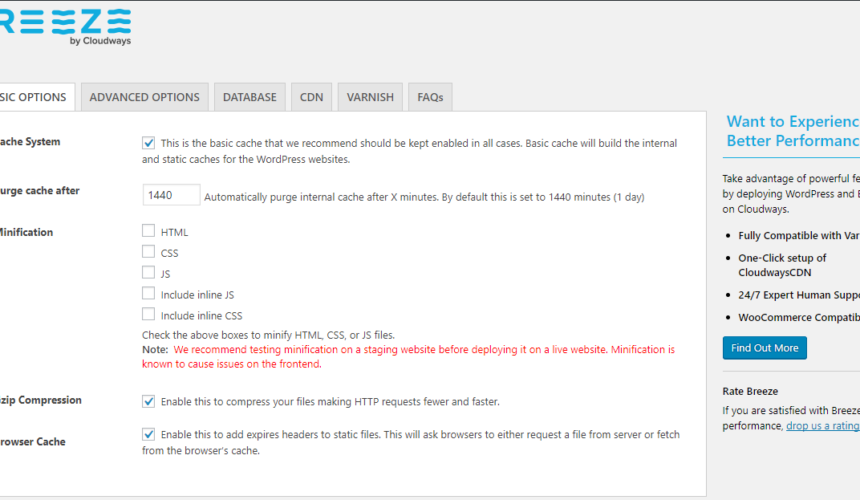Enable JS minification checkbox
This screenshot has width=860, height=500.
coord(148,272)
